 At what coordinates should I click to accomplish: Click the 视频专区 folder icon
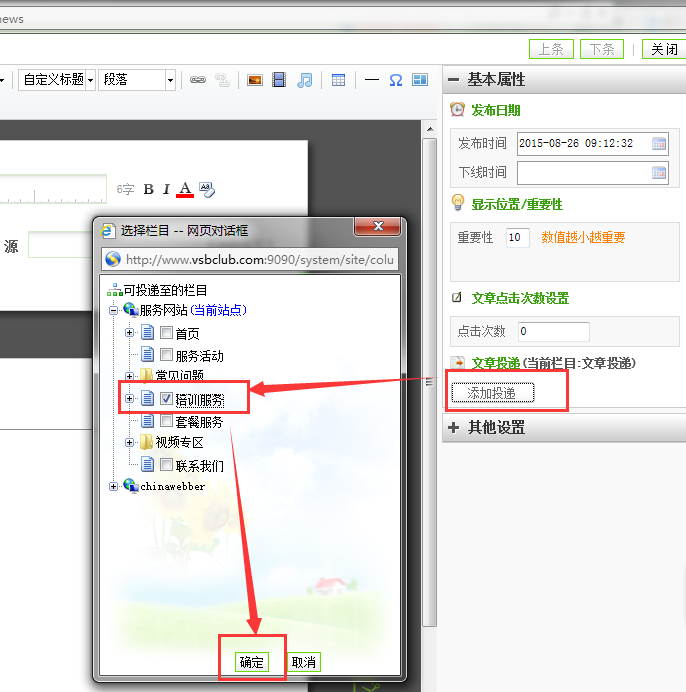click(x=147, y=442)
